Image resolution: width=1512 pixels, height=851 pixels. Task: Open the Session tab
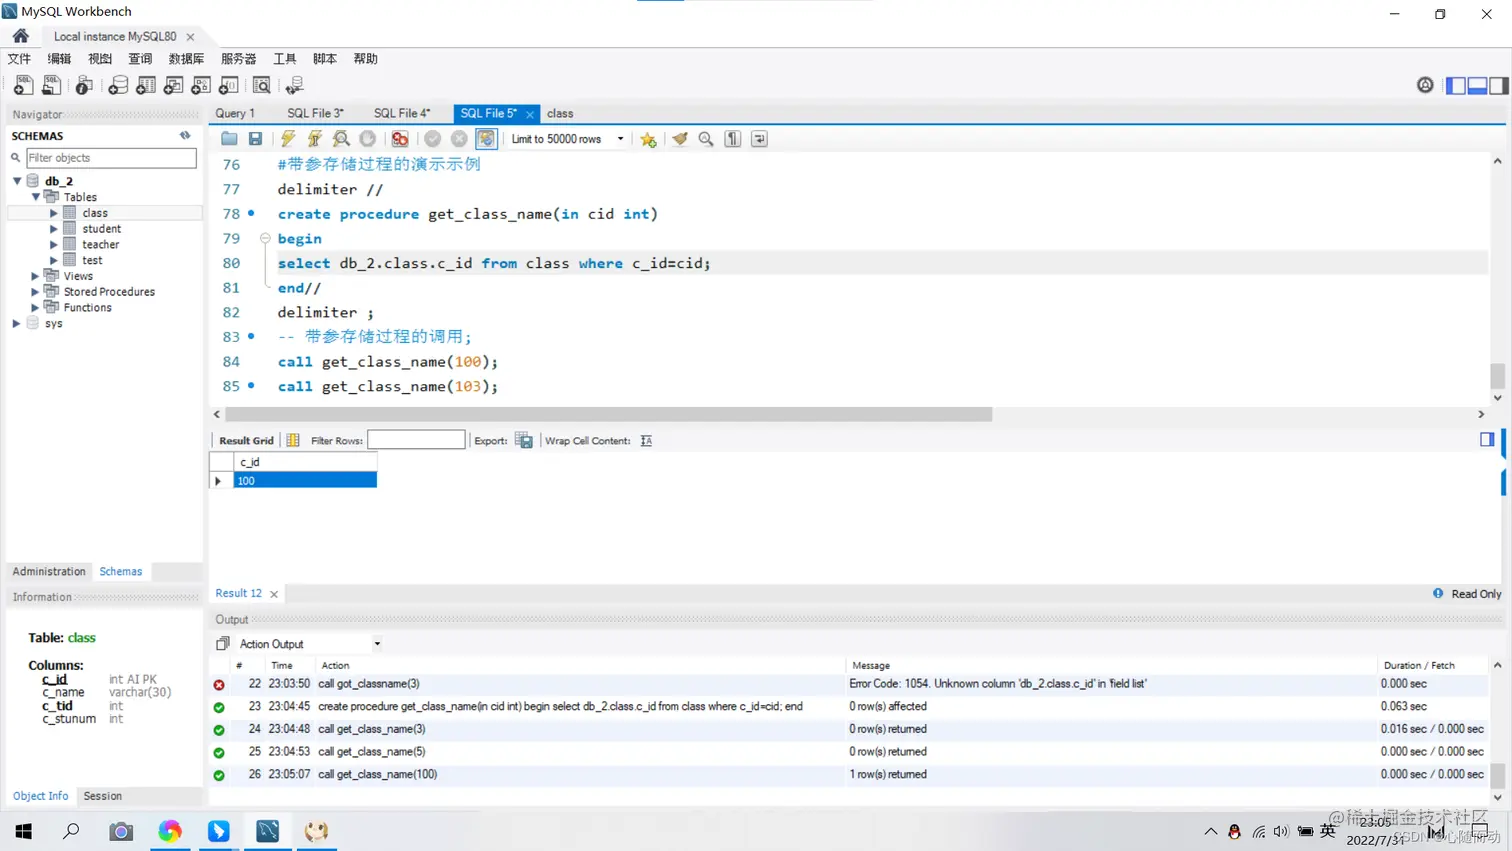tap(103, 796)
